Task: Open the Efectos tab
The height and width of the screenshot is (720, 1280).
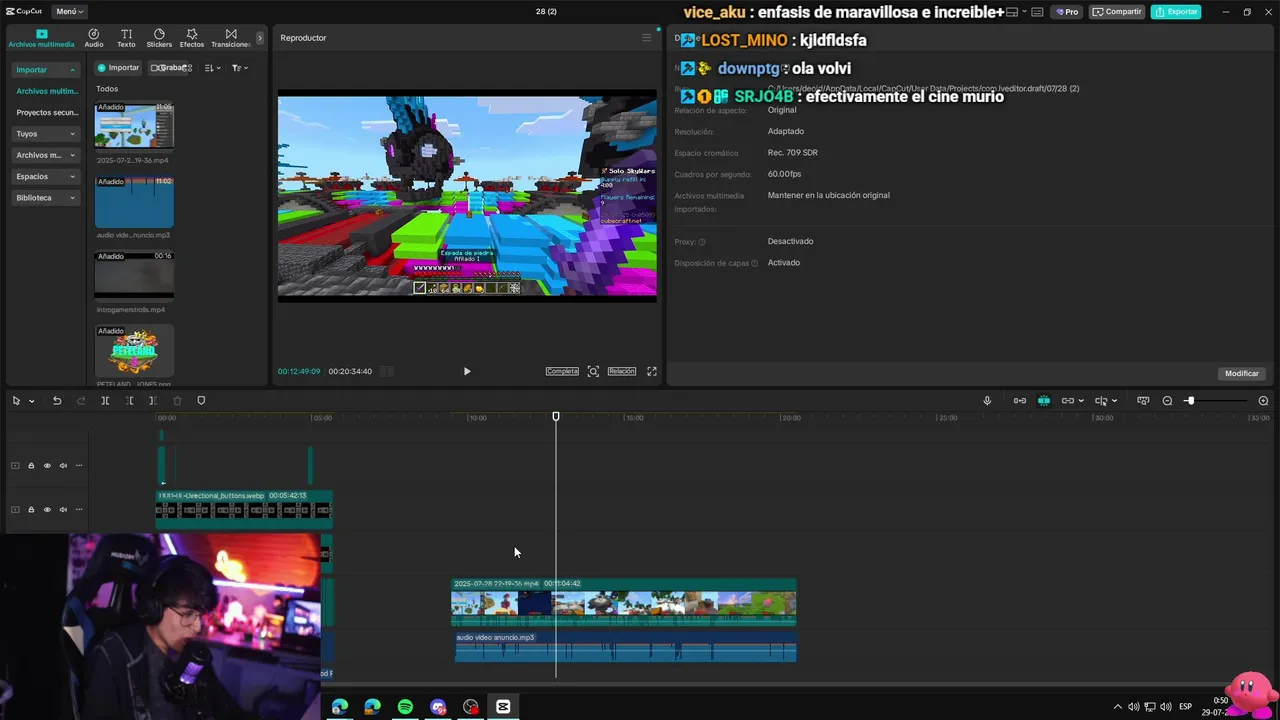Action: click(x=192, y=38)
